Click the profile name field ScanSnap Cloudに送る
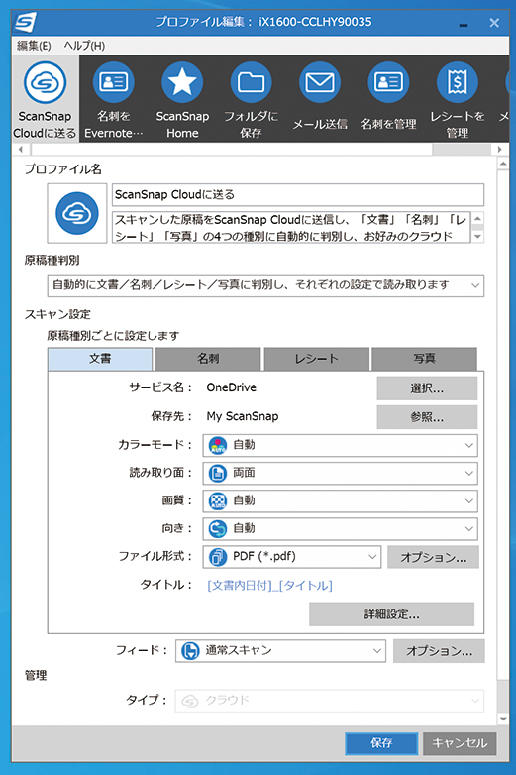The width and height of the screenshot is (516, 775). point(298,194)
